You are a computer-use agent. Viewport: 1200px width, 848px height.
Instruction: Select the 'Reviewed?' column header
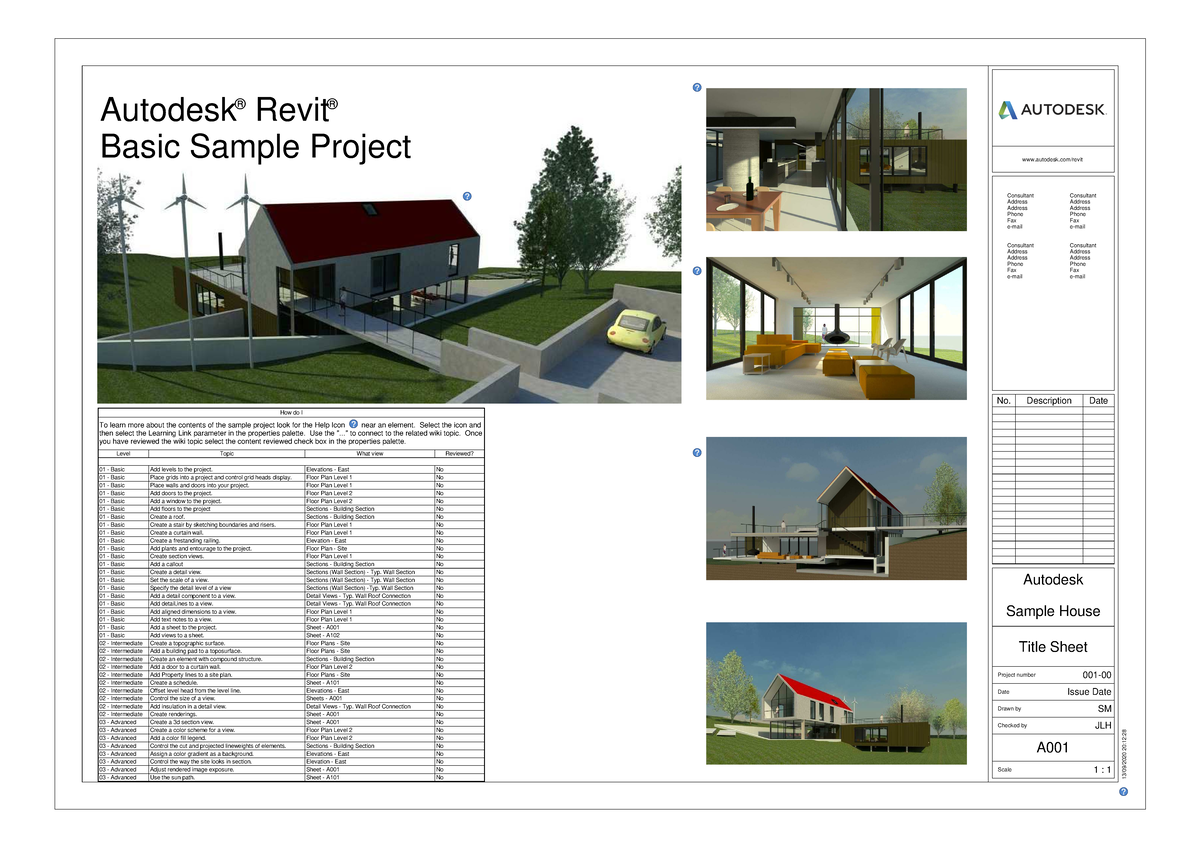[459, 453]
